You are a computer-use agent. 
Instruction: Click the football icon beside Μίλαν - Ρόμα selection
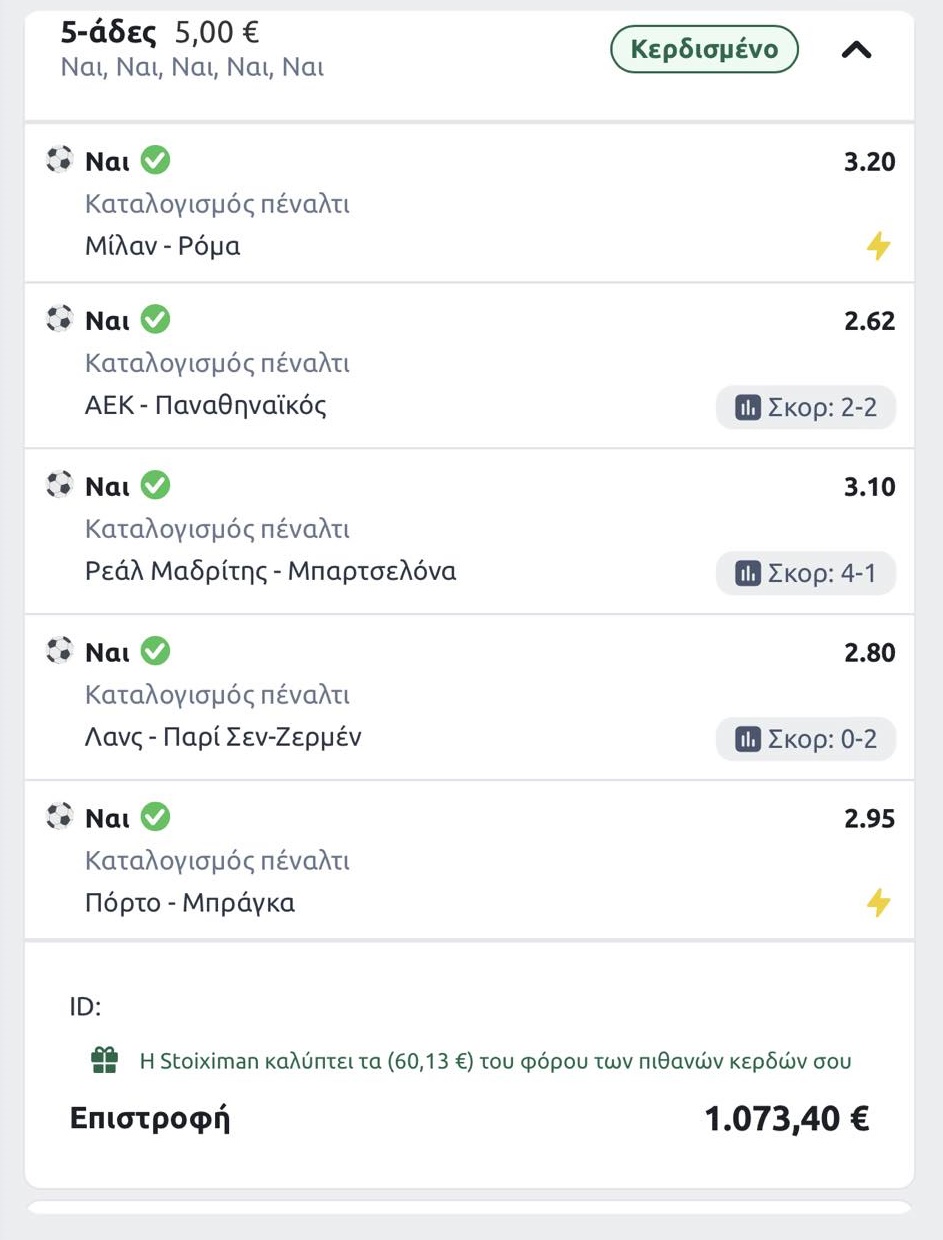[x=60, y=159]
